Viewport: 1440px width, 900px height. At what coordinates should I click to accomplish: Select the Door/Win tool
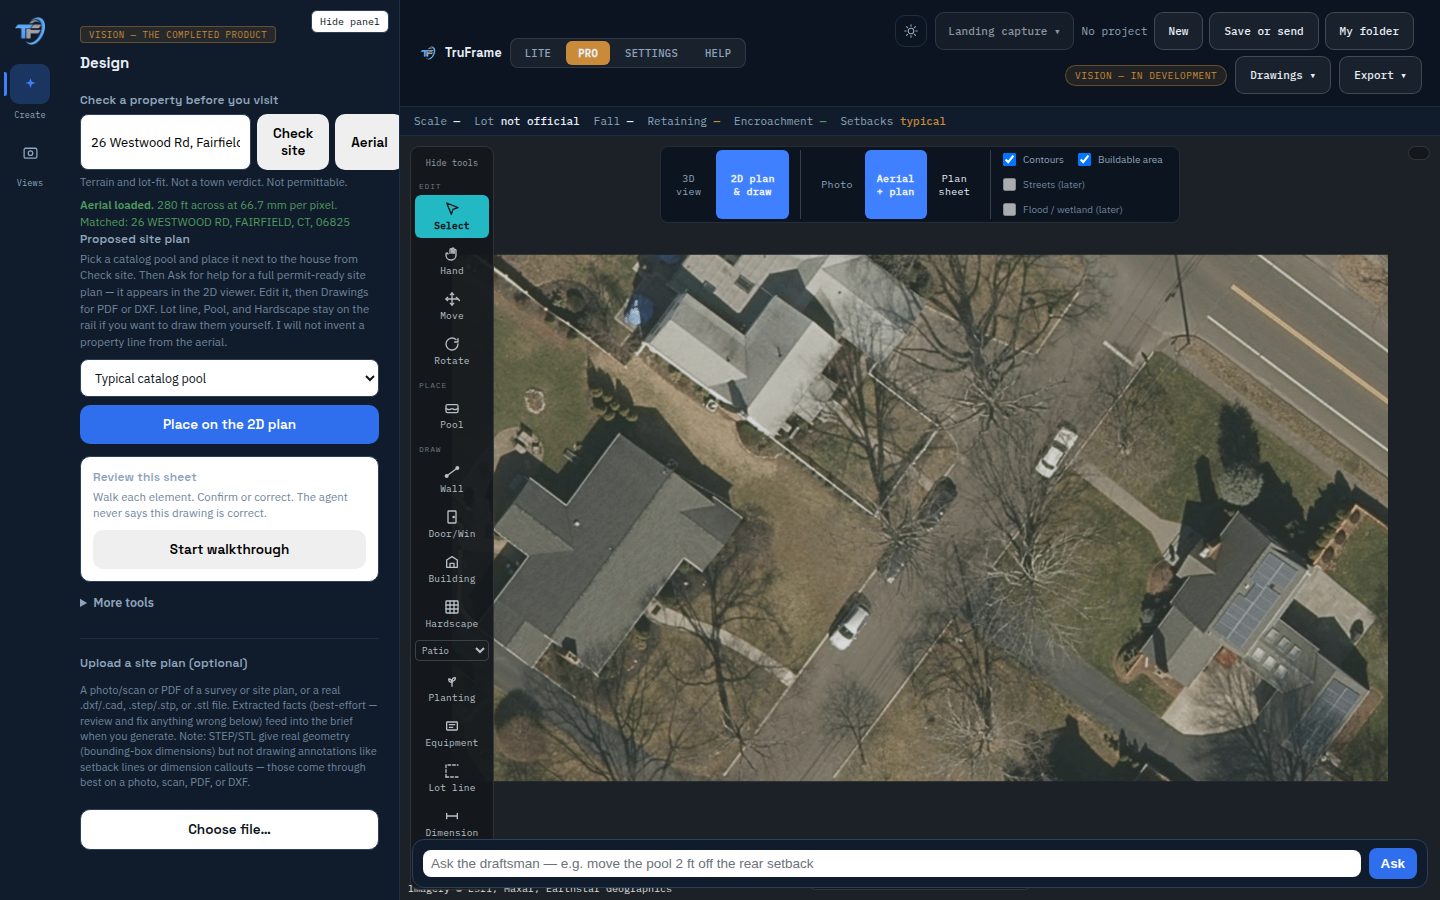[452, 524]
